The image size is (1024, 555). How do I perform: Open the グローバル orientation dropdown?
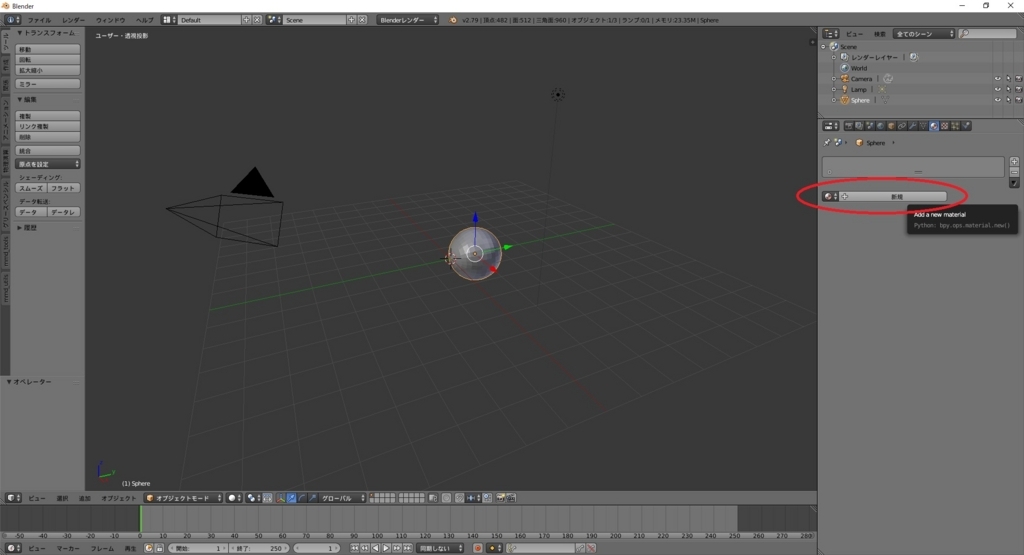[342, 498]
